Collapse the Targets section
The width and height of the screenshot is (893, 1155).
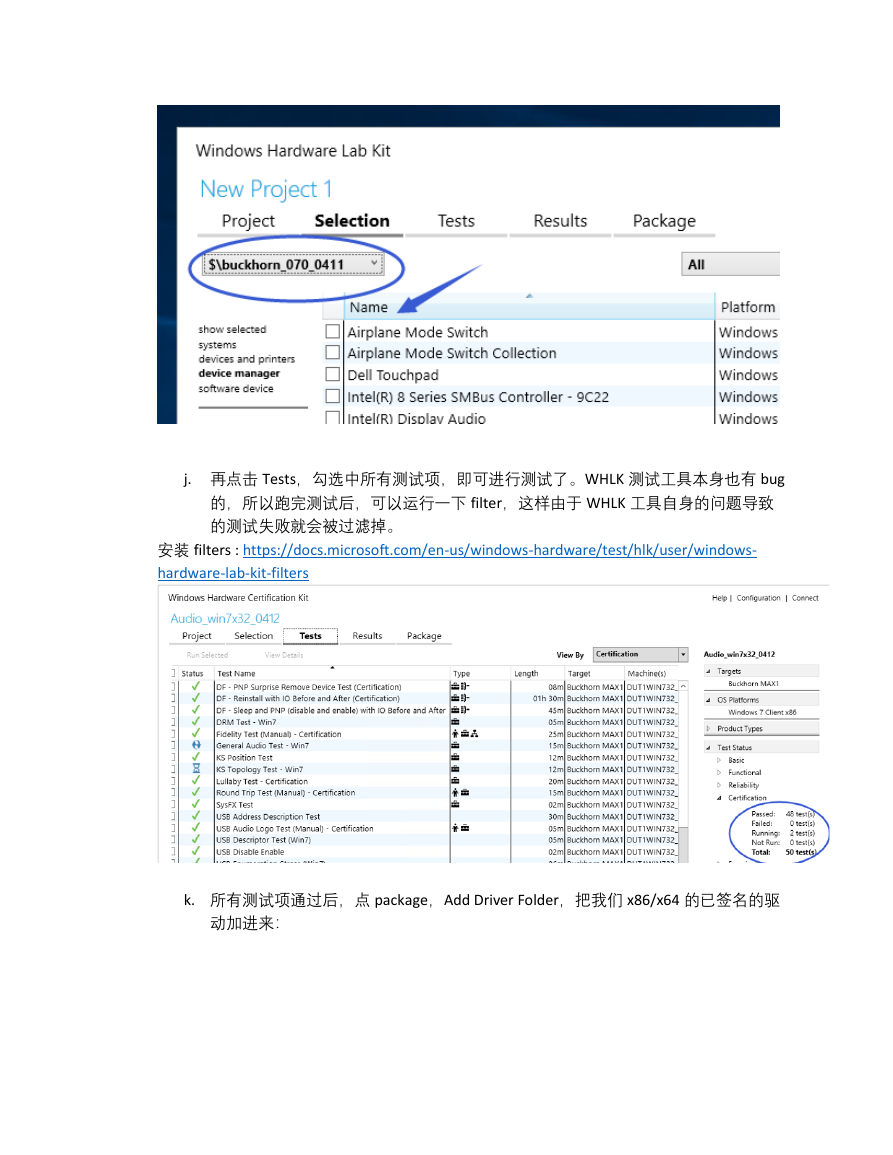point(708,671)
